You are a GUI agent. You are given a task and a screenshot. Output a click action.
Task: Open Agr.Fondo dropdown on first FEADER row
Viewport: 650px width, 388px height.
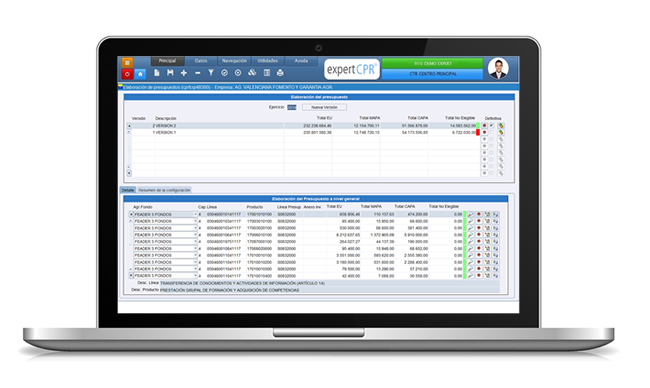pos(195,214)
